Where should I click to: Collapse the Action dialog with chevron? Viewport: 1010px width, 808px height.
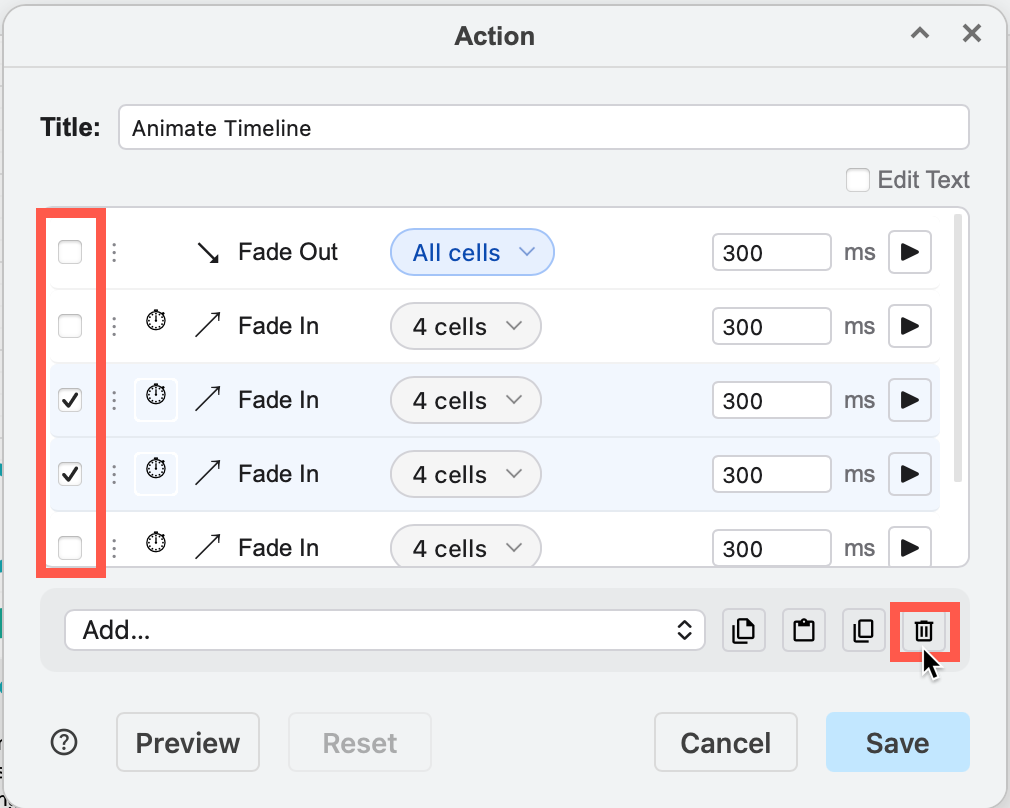coord(920,33)
